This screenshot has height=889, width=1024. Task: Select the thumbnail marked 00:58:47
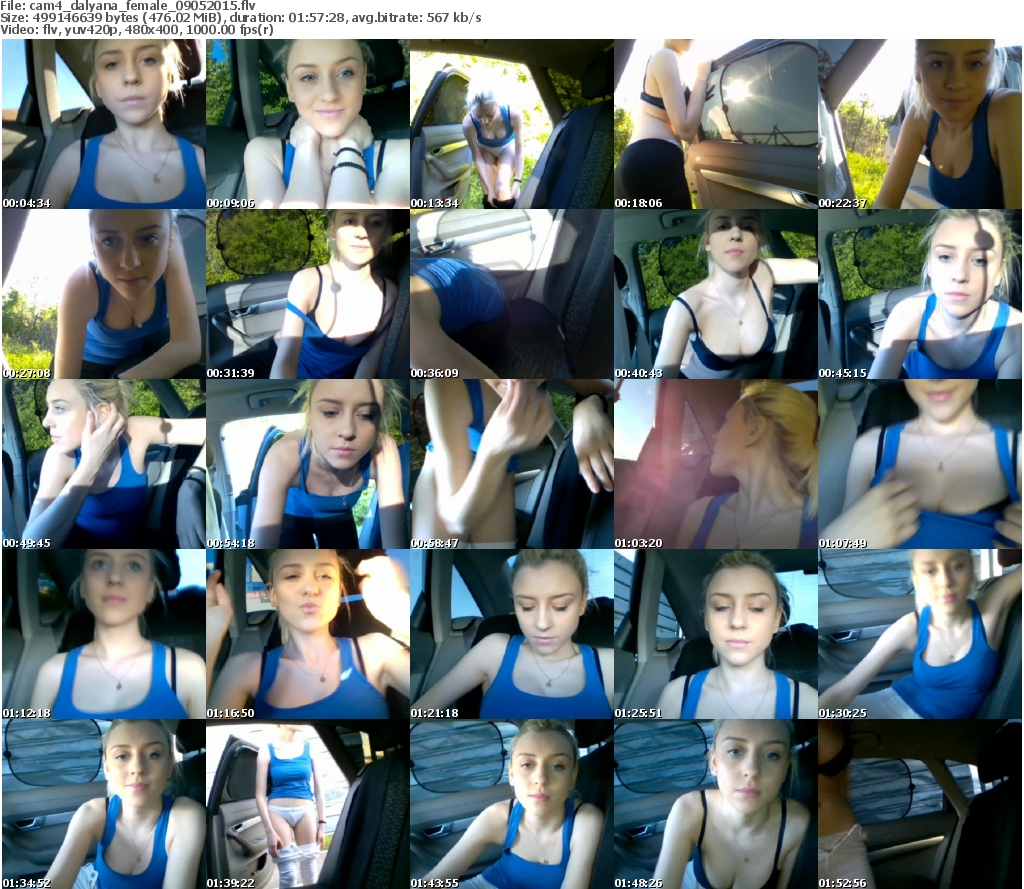click(x=512, y=464)
